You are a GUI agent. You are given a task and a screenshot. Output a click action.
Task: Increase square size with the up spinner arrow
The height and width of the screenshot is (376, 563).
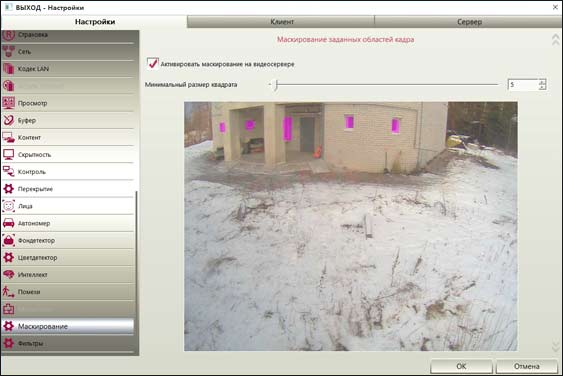(542, 82)
